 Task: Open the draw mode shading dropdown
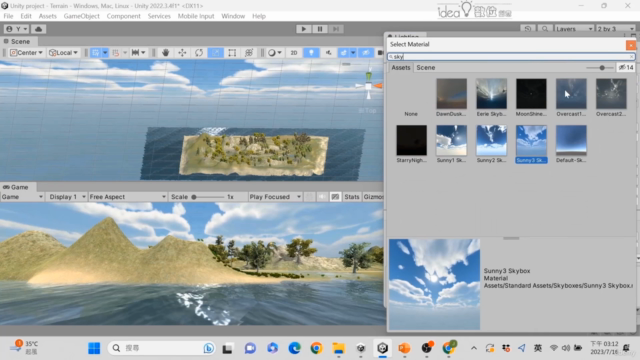(x=274, y=53)
